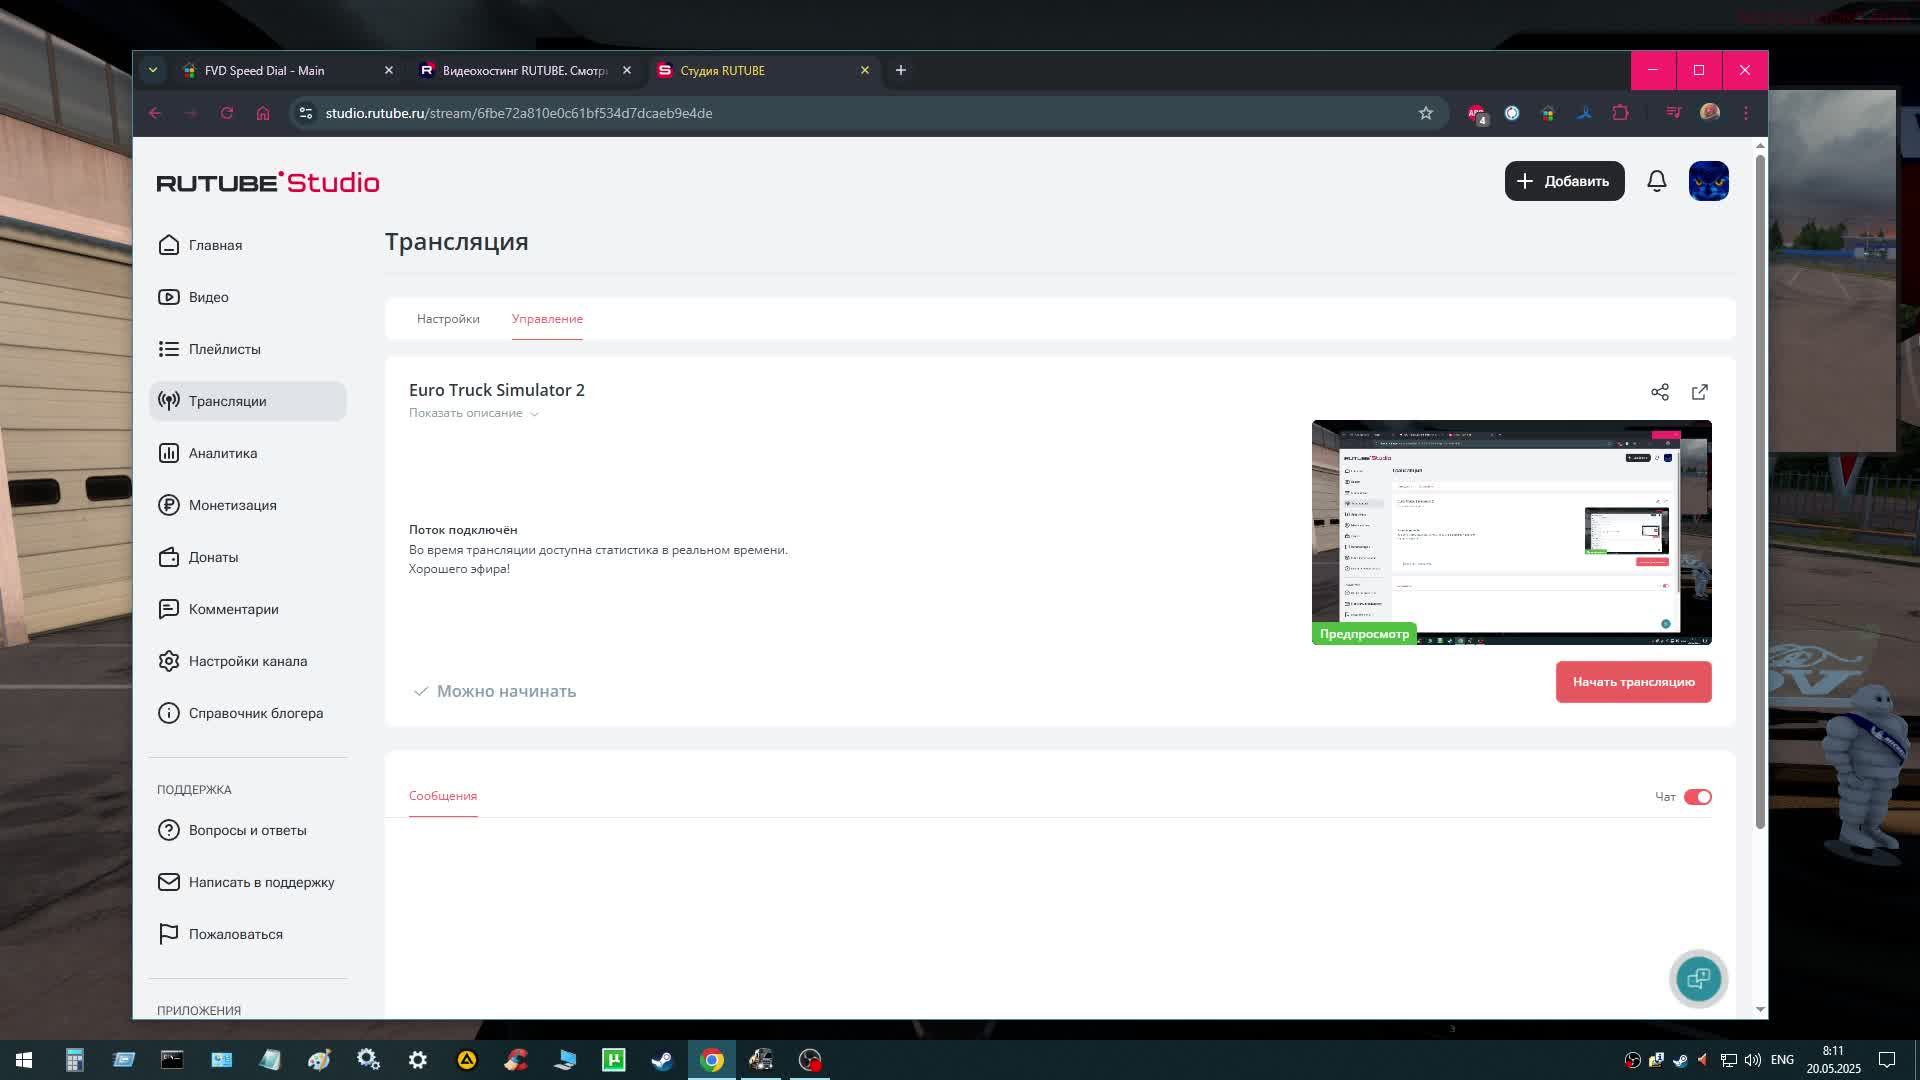The height and width of the screenshot is (1080, 1920).
Task: Click the page vertical scrollbar
Action: [x=1760, y=490]
